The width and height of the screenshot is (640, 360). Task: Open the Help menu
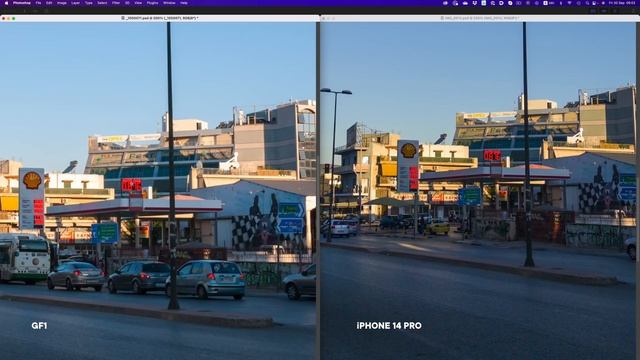[x=184, y=3]
